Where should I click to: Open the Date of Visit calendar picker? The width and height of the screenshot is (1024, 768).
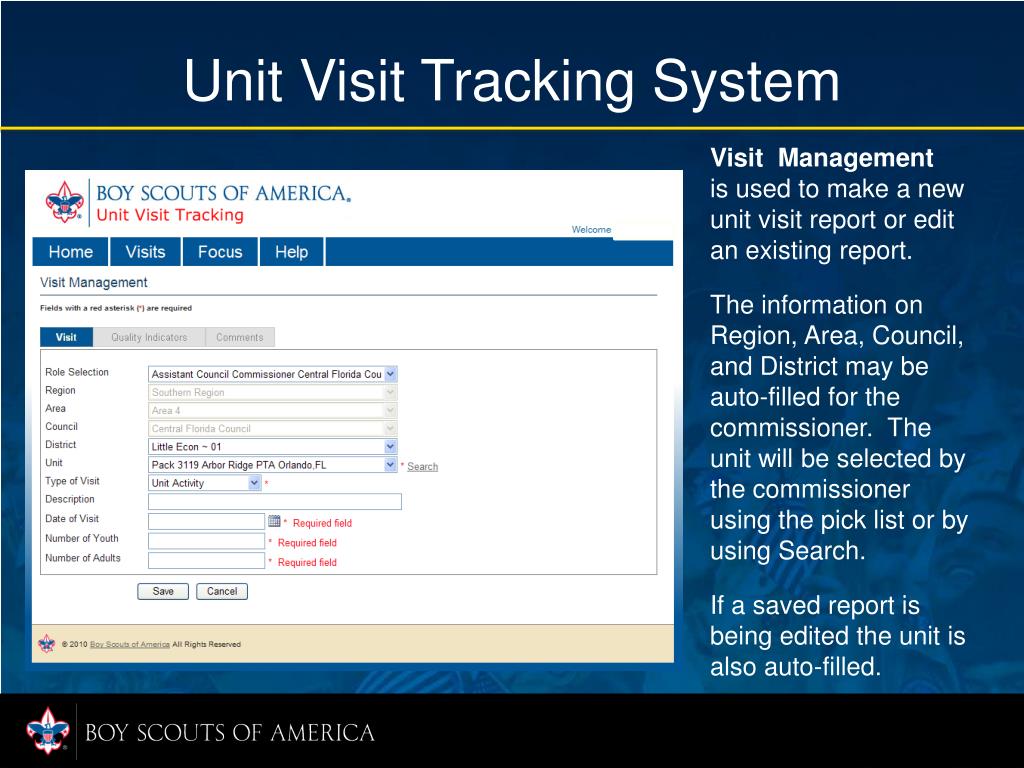point(274,520)
